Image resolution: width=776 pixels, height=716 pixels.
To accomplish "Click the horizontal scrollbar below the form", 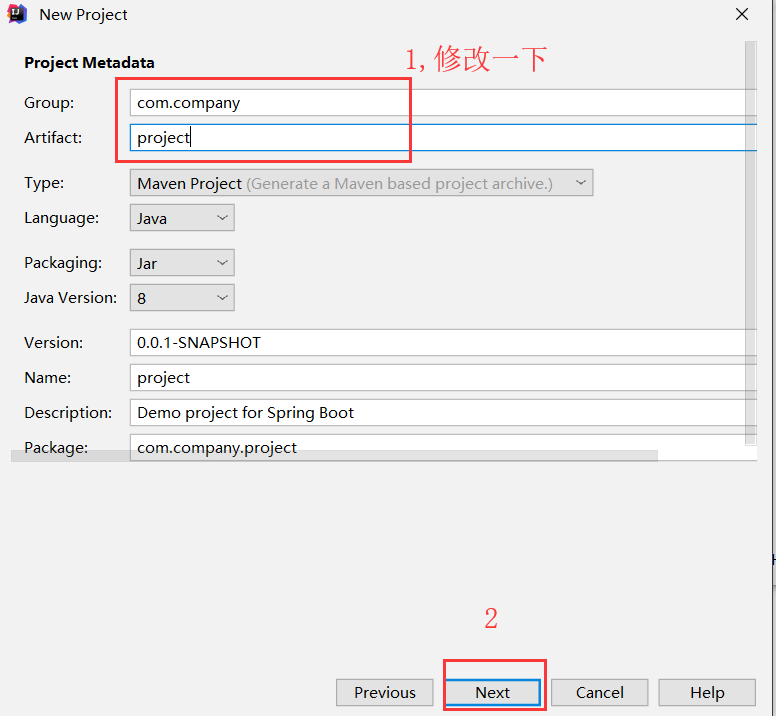I will point(334,456).
